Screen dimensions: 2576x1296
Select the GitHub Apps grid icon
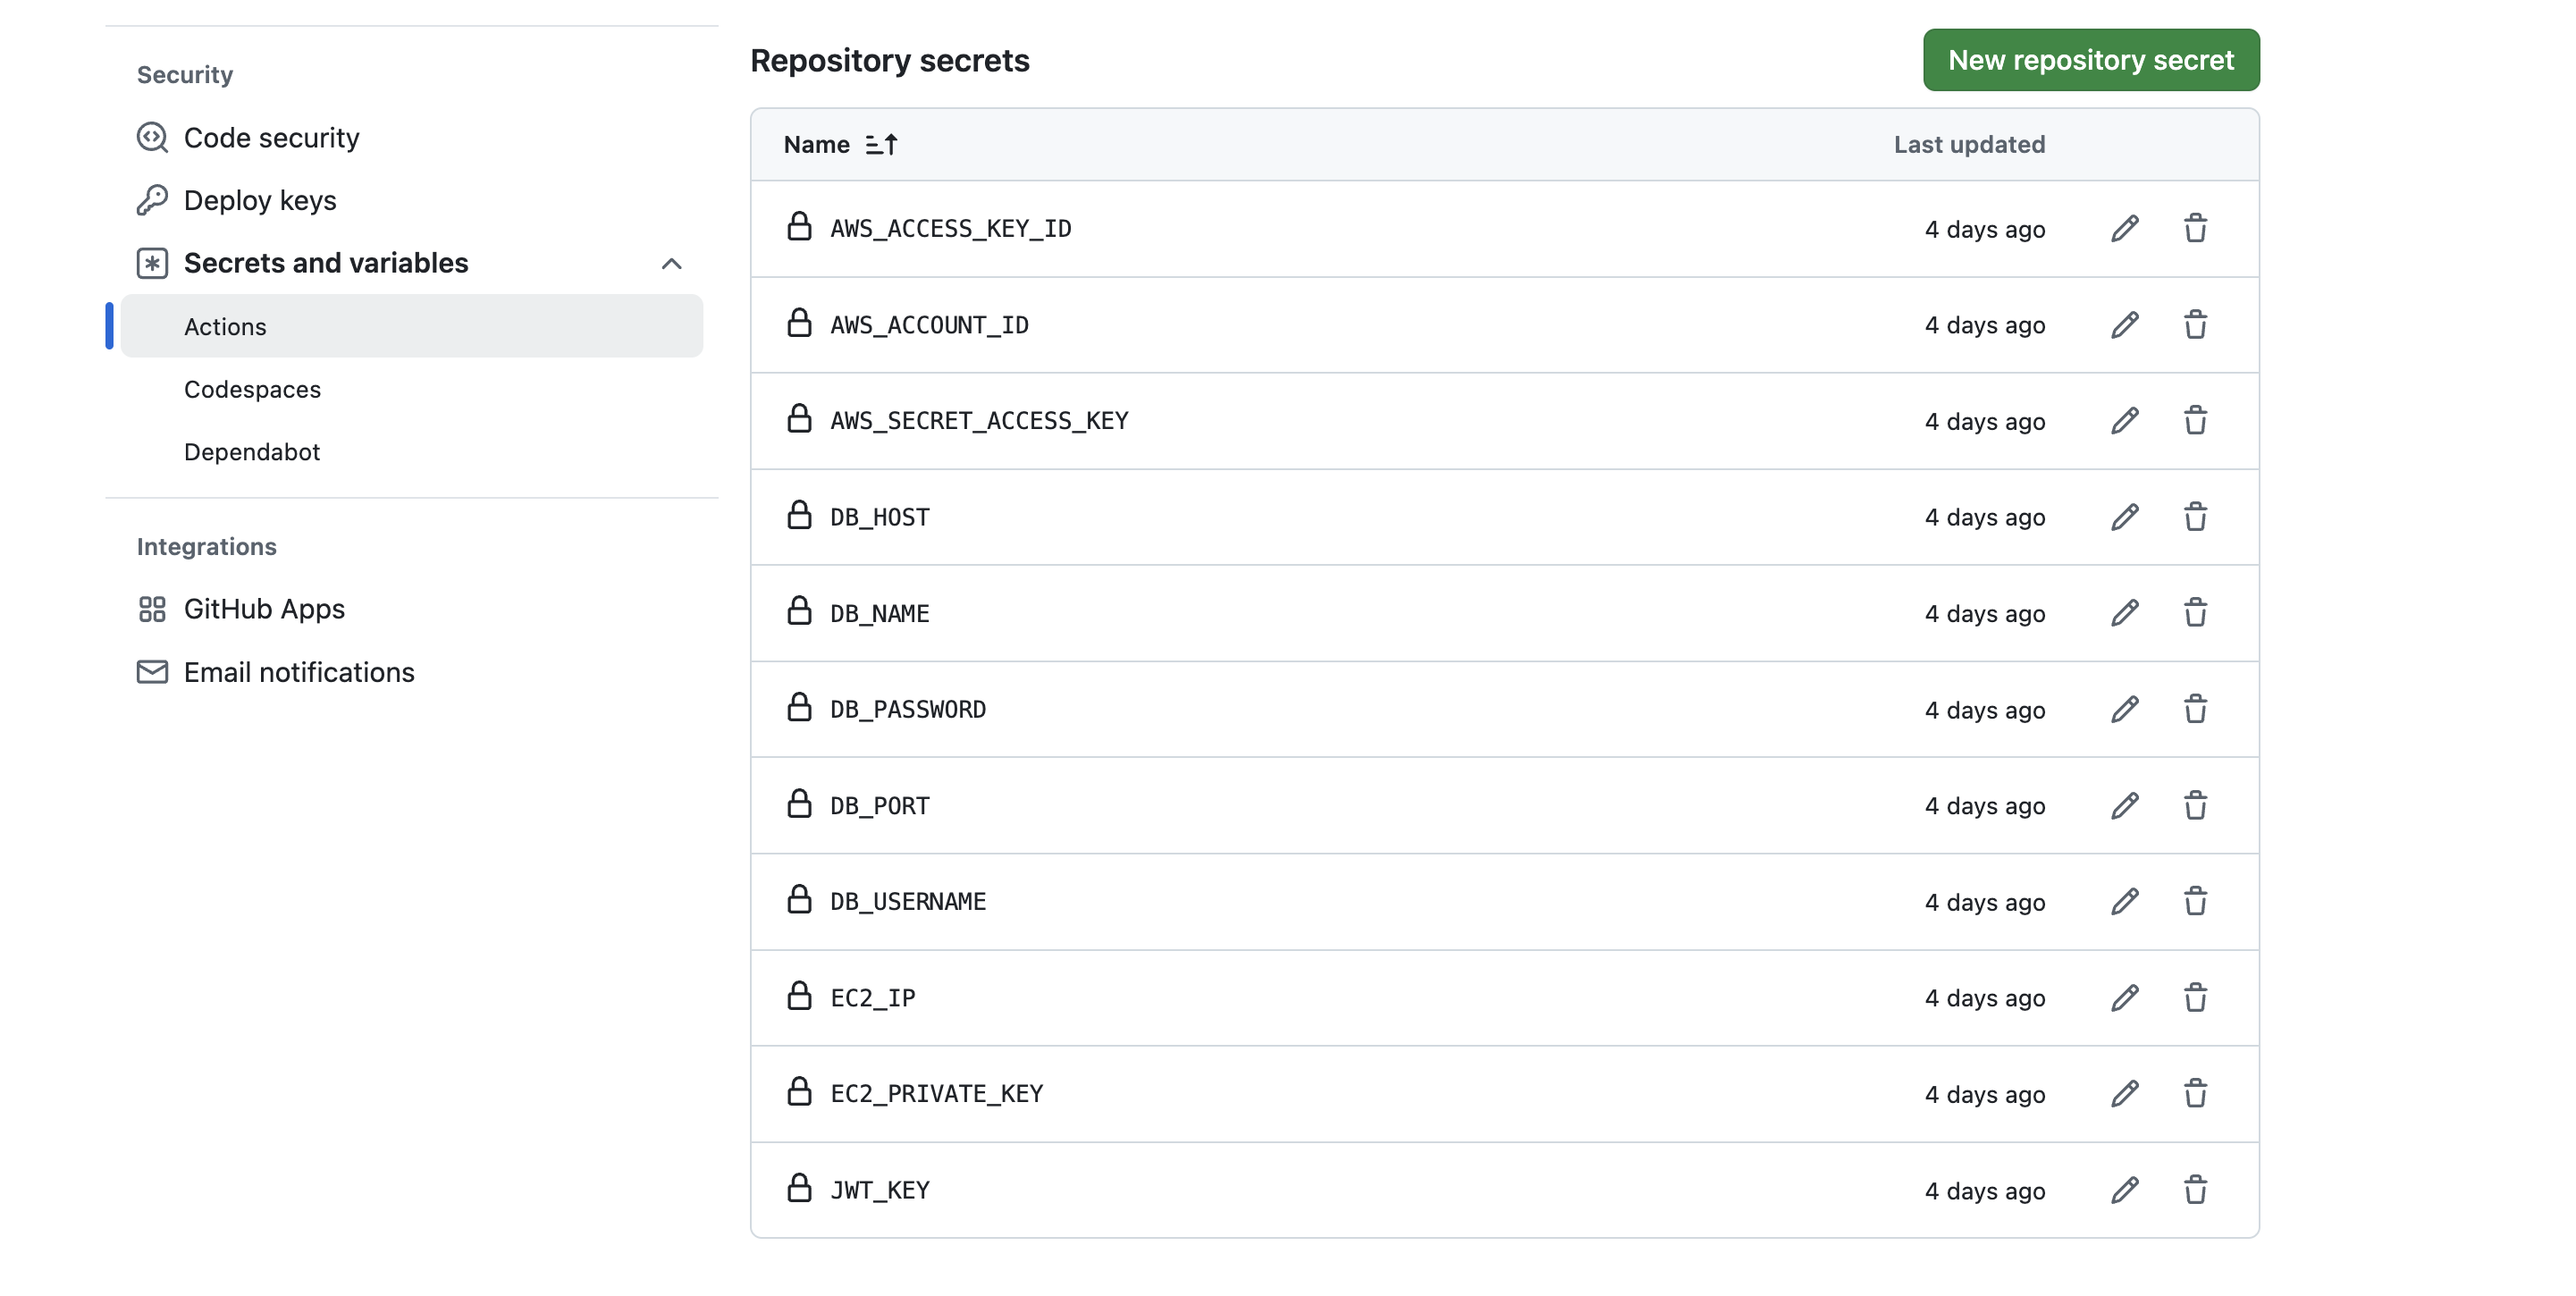point(151,608)
